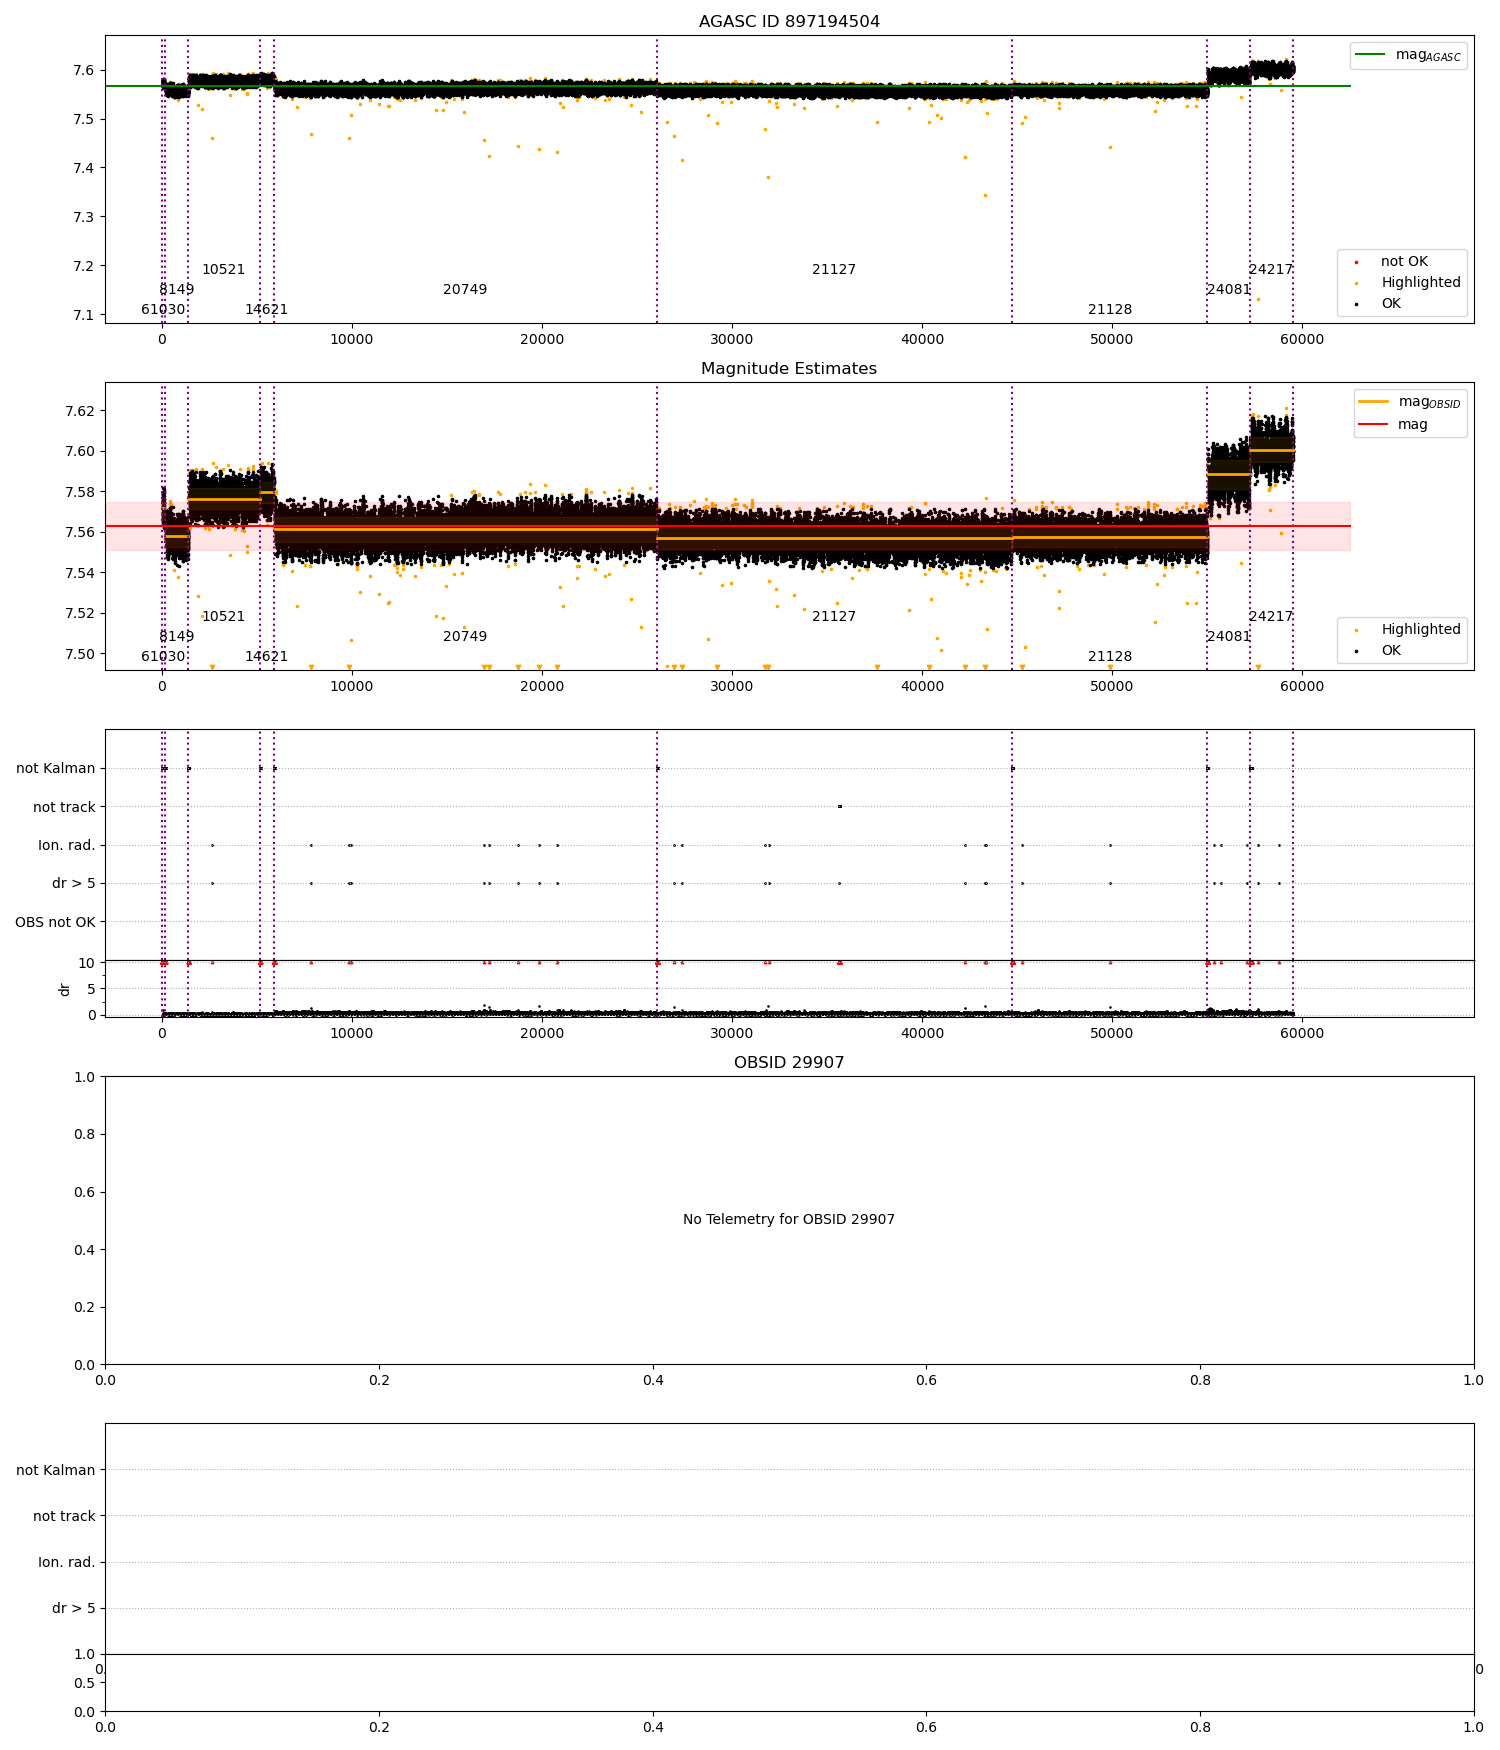The width and height of the screenshot is (1500, 1750).
Task: Click 'not Kalman' label in the bottom plot
Action: click(x=56, y=1471)
